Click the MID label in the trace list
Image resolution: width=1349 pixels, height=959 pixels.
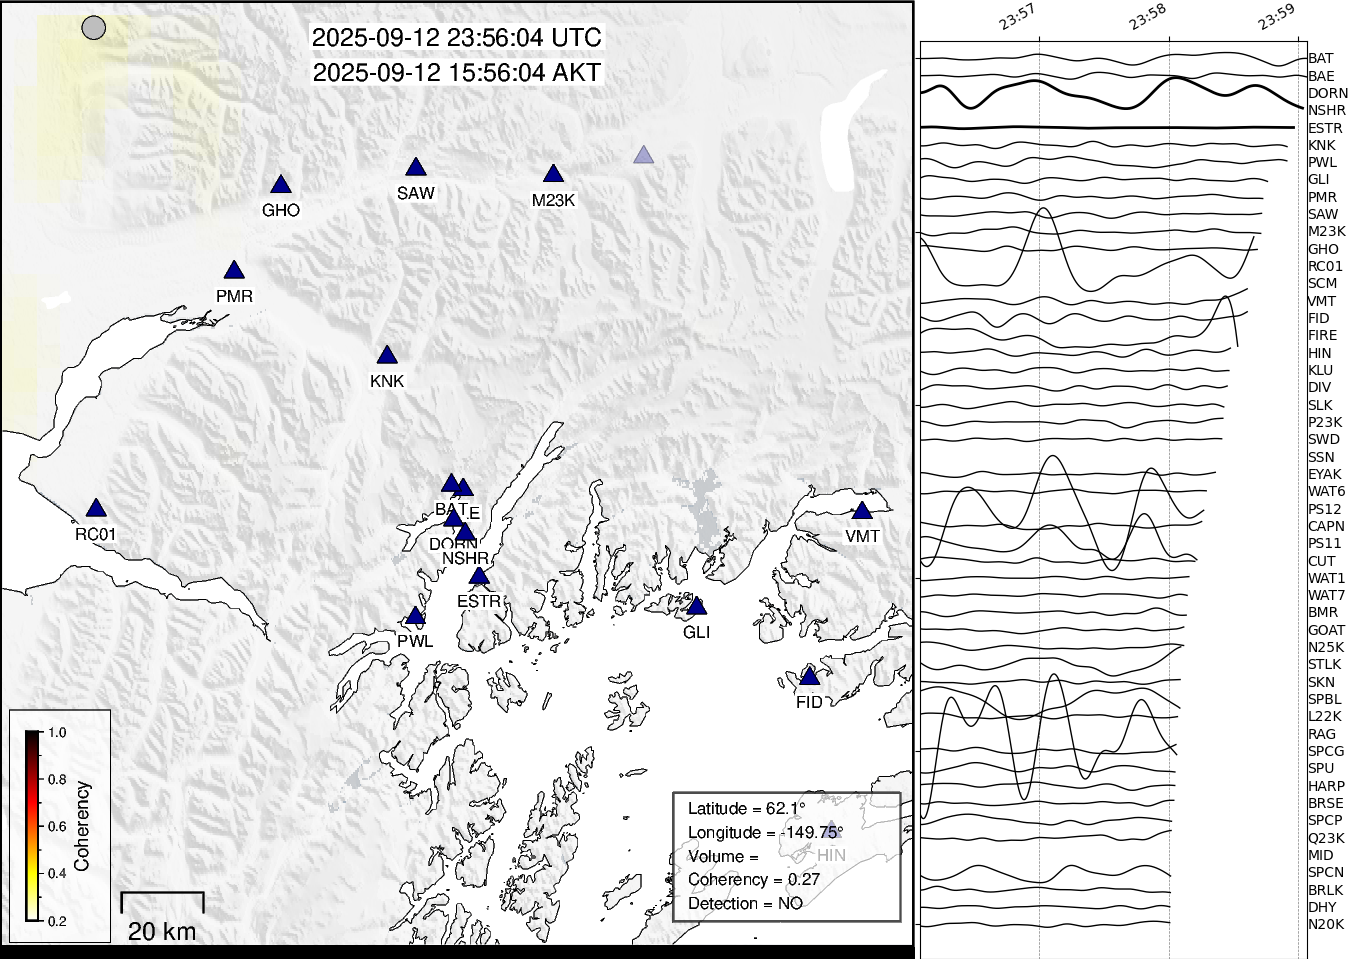click(x=1320, y=856)
